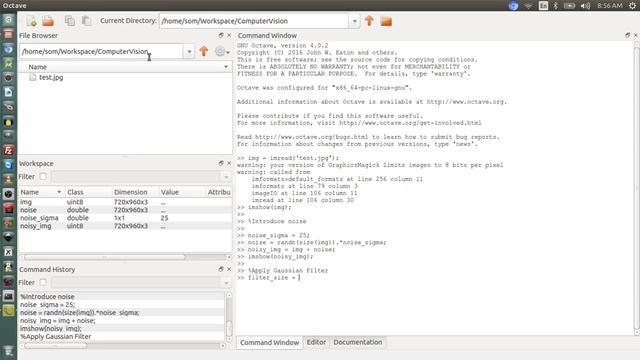640x360 pixels.
Task: Click the filter_size prompt line in Command Window
Action: [x=269, y=278]
